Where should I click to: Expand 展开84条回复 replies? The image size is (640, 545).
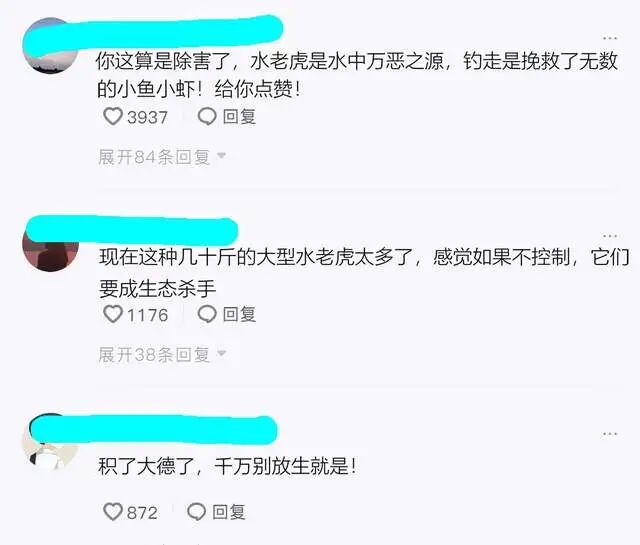(x=162, y=157)
